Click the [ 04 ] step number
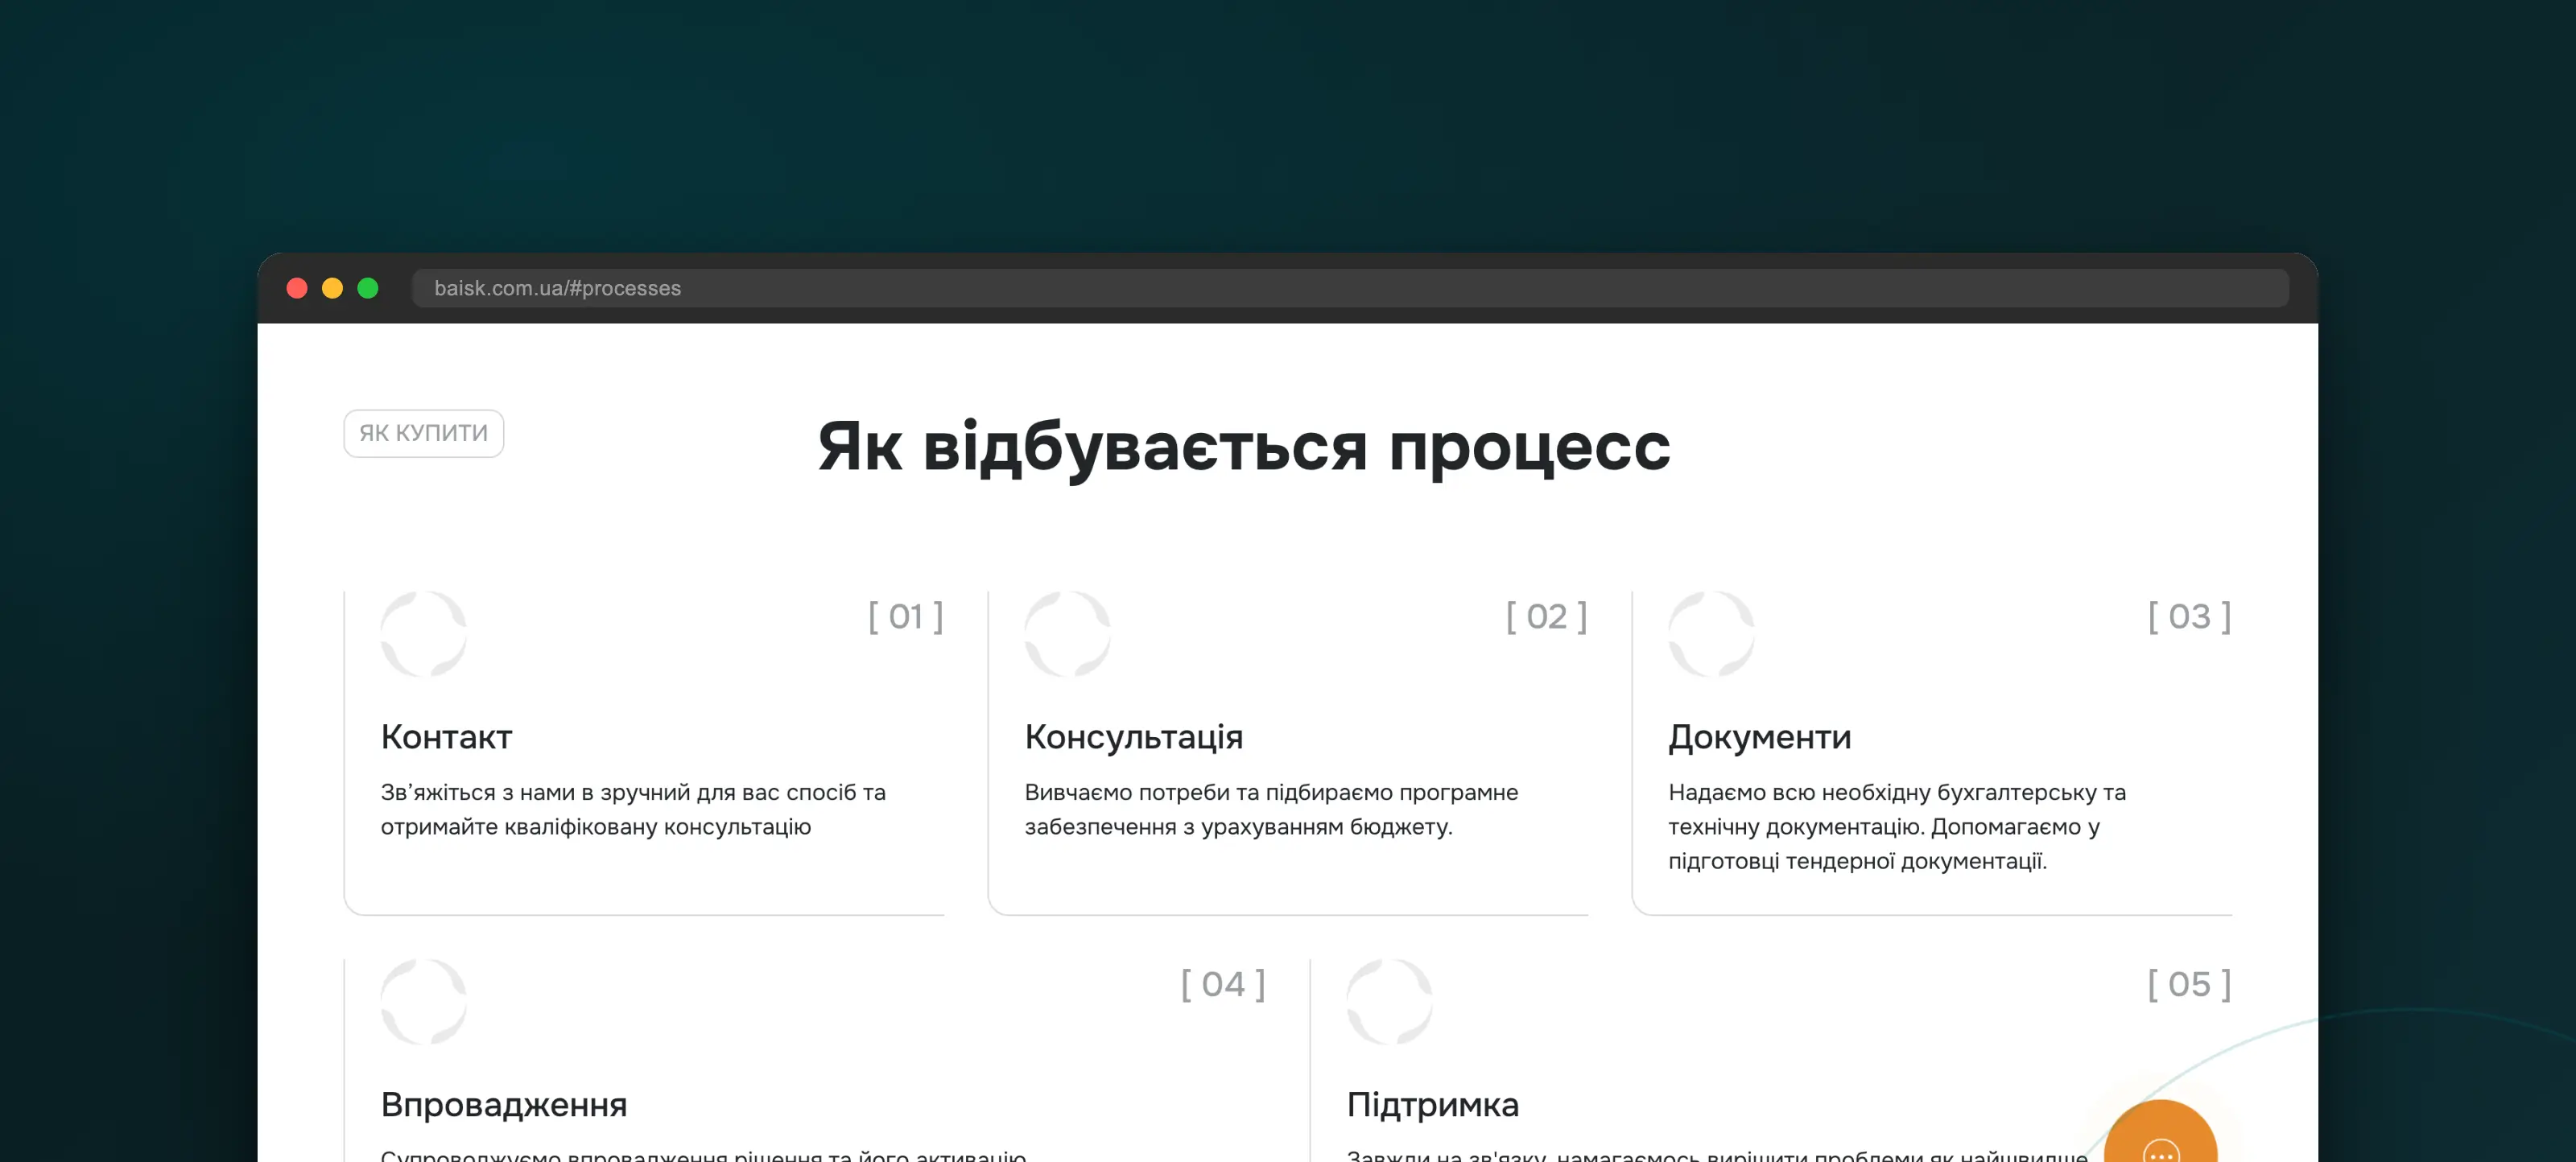2576x1162 pixels. click(x=1223, y=984)
